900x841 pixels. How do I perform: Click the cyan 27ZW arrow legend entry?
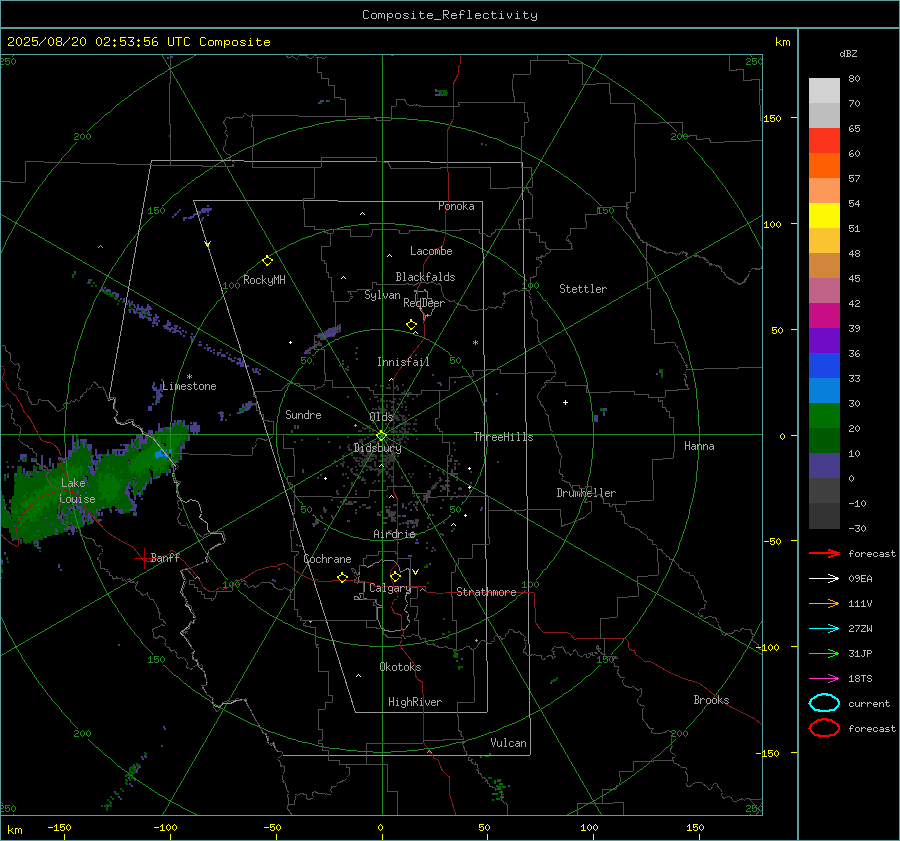click(x=824, y=629)
